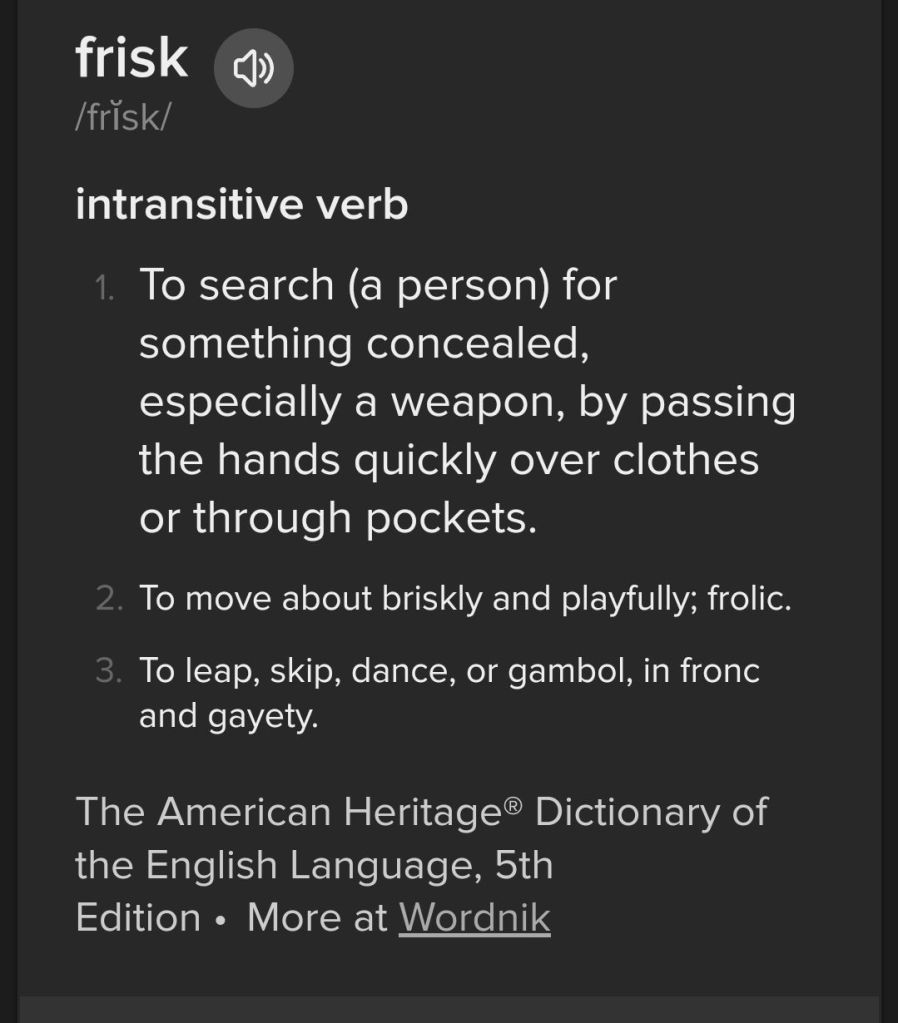
Task: Open the Wordnik link
Action: (474, 917)
